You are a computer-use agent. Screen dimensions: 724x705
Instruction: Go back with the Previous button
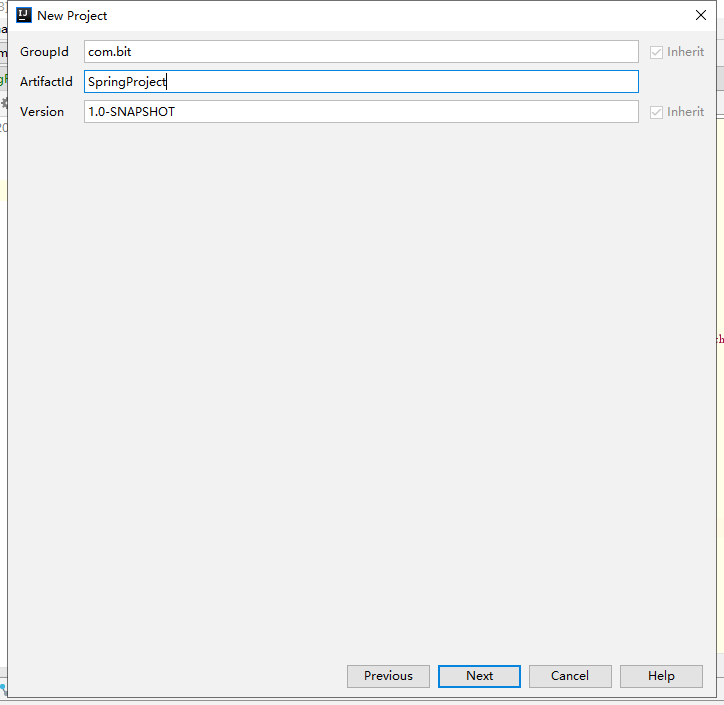(x=388, y=676)
